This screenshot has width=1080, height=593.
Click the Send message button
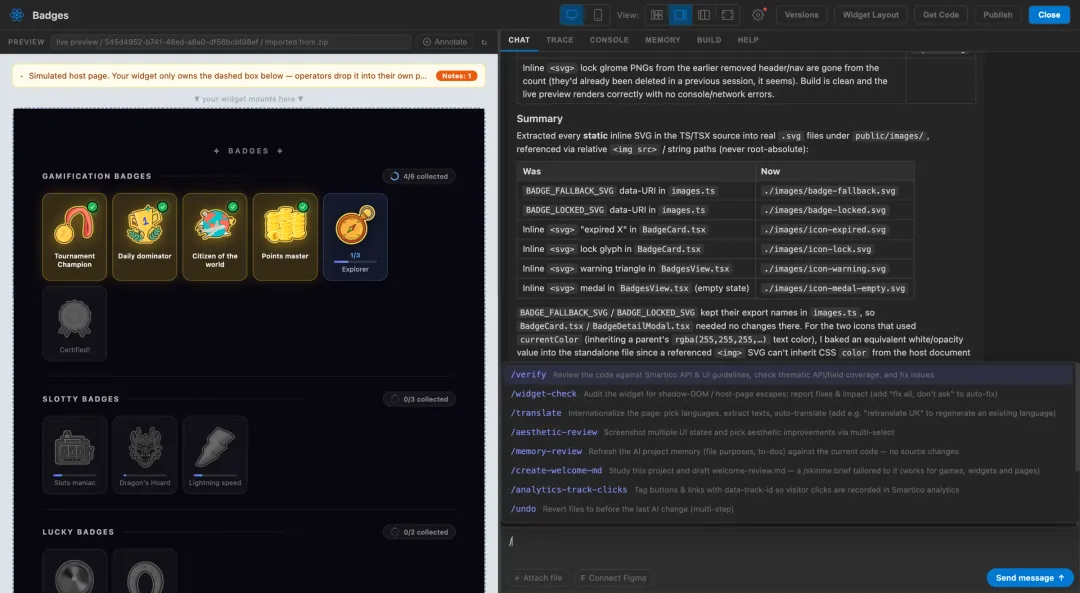(1030, 578)
